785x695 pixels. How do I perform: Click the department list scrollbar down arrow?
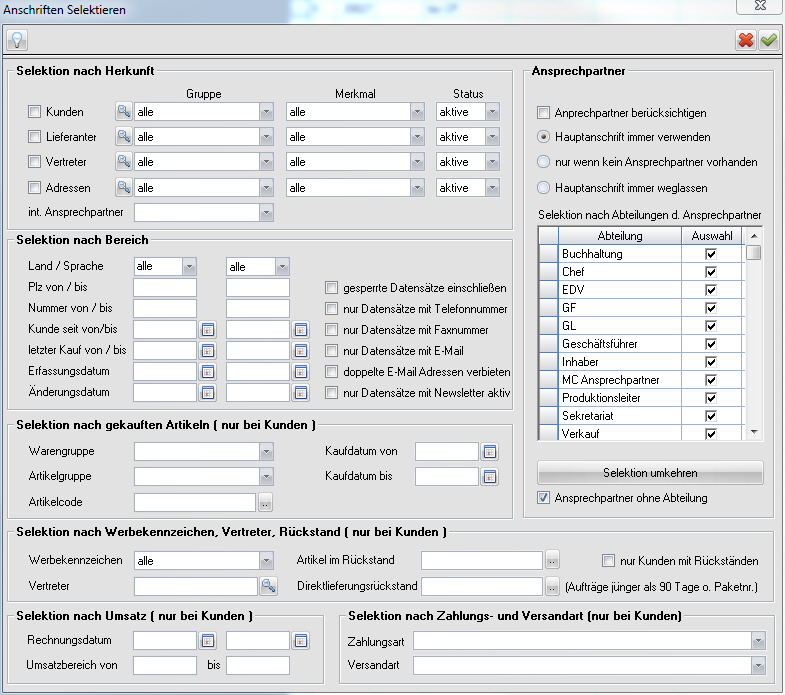[x=754, y=432]
